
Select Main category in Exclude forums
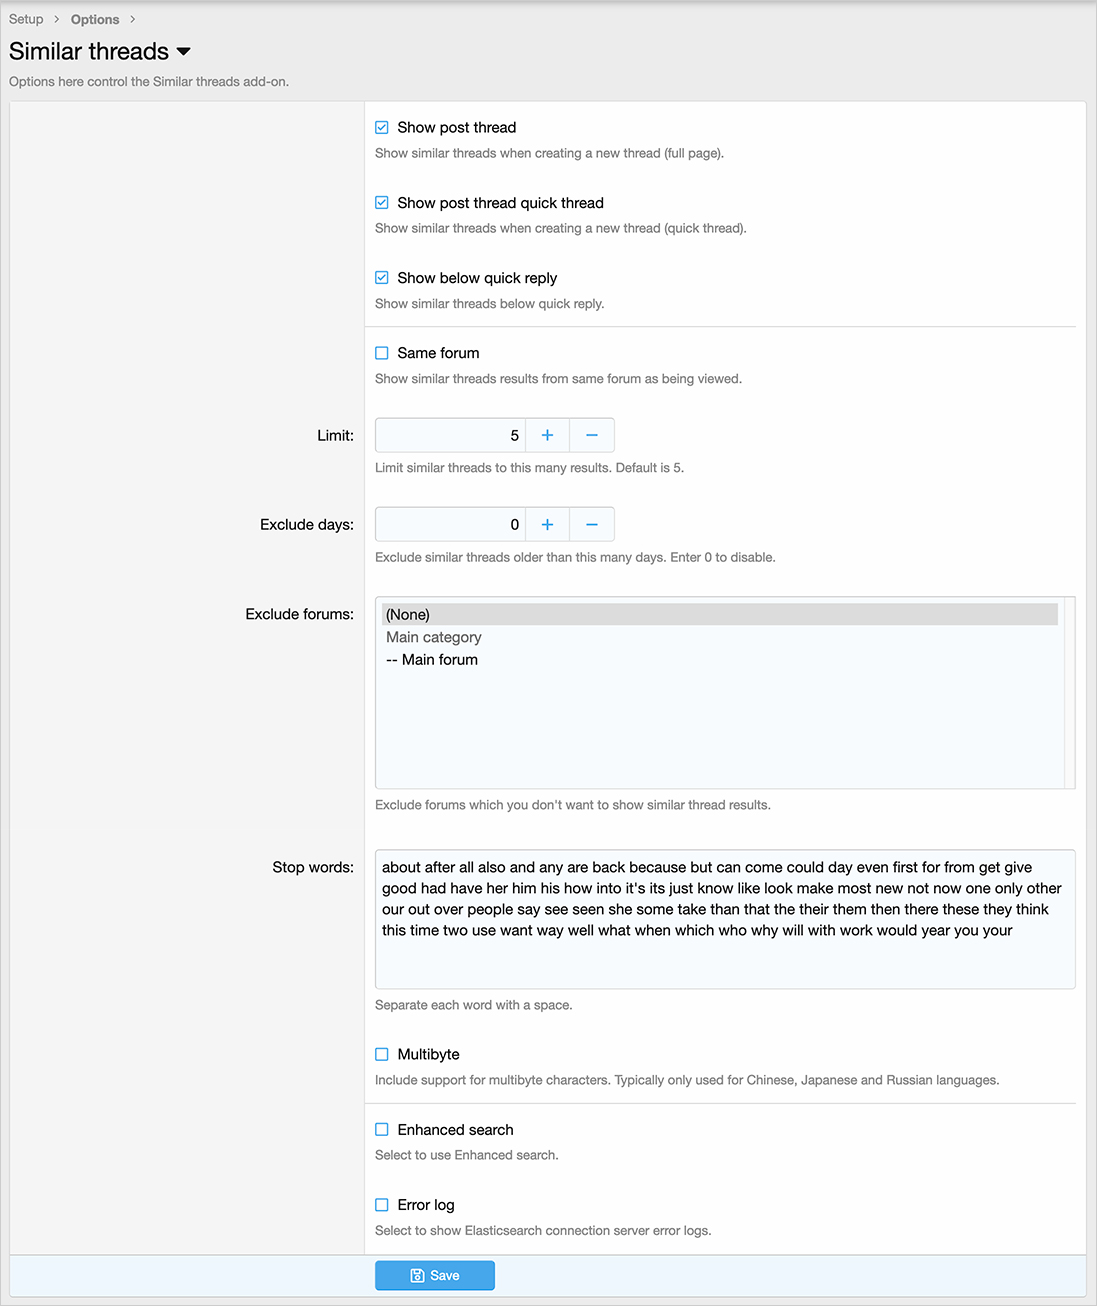(434, 637)
